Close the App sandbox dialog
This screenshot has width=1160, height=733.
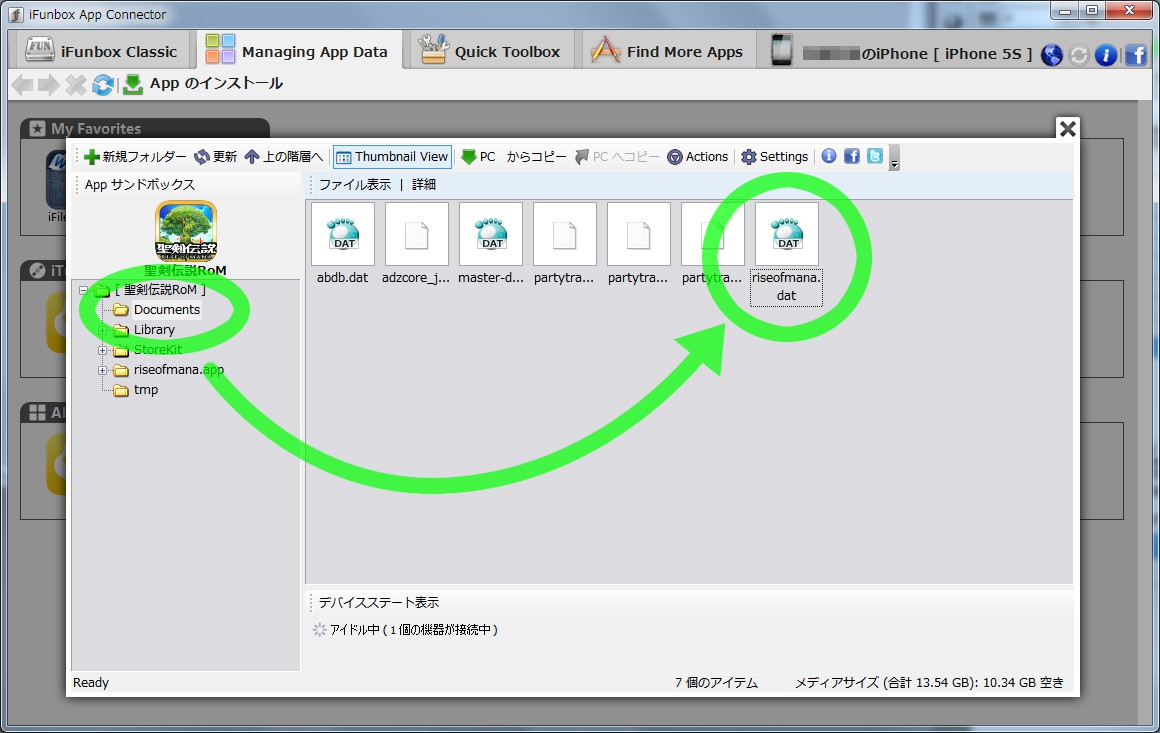pyautogui.click(x=1067, y=129)
